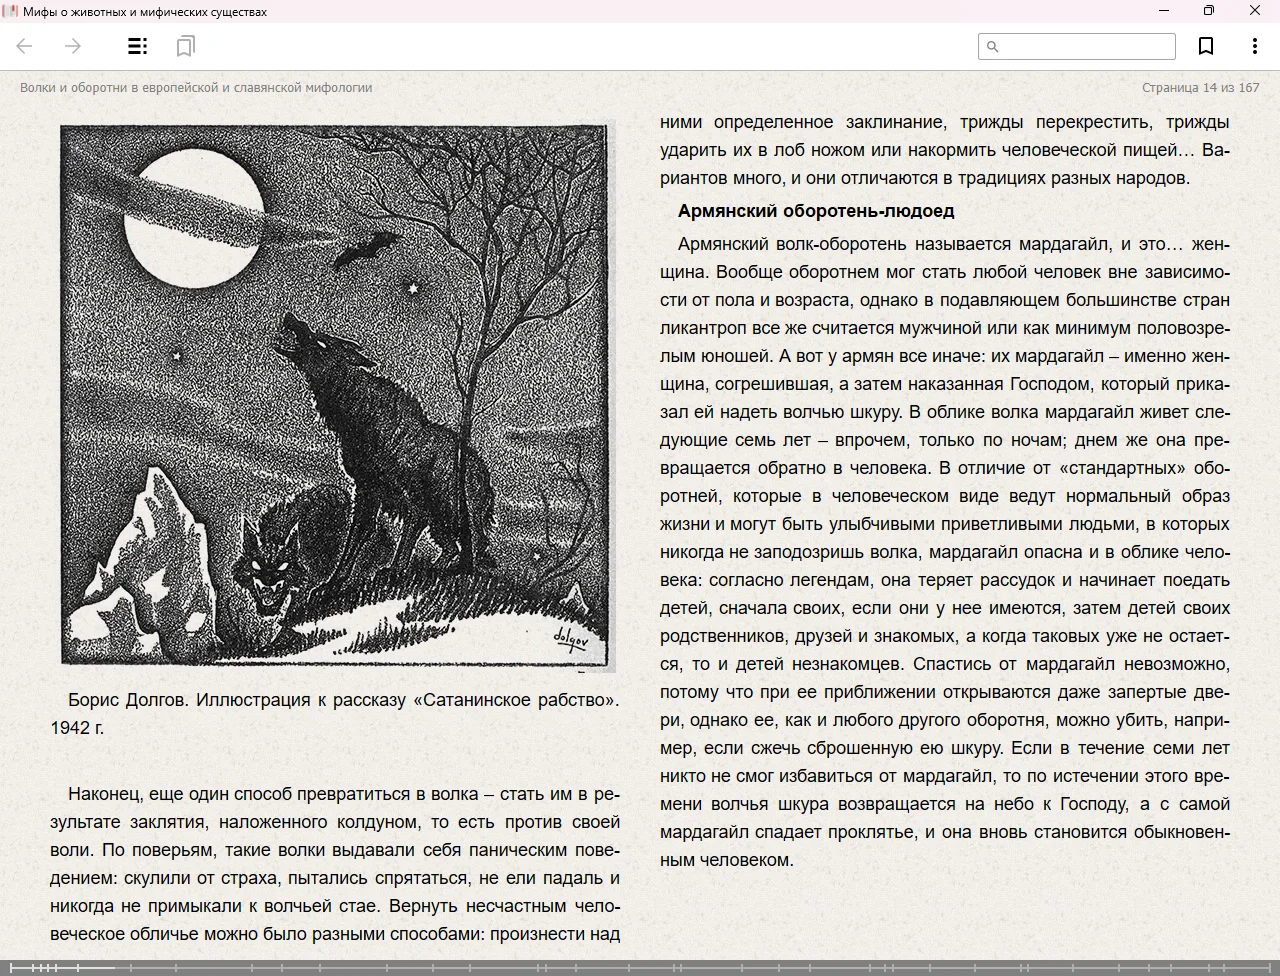Image resolution: width=1280 pixels, height=976 pixels.
Task: Go forward with the right arrow button
Action: [x=73, y=46]
